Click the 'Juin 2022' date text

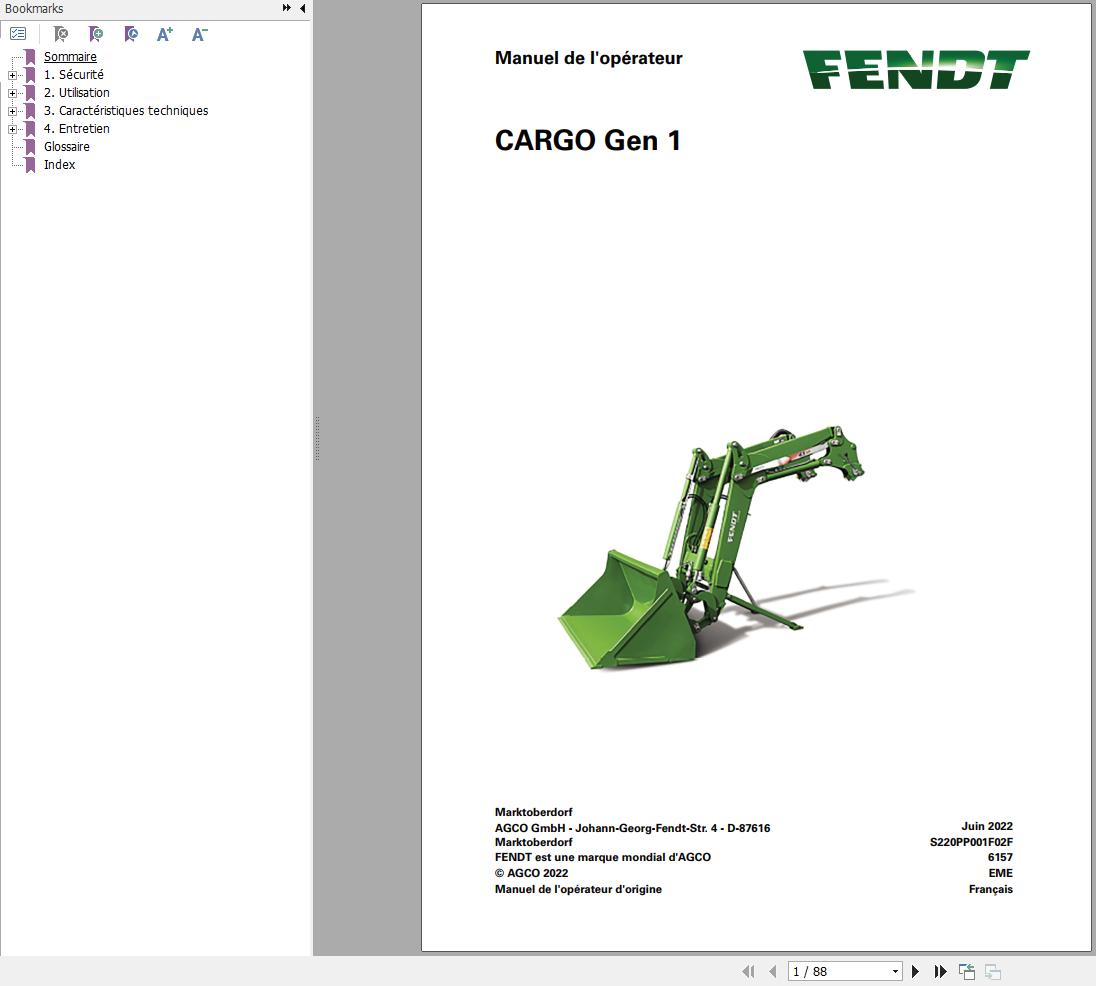point(987,826)
